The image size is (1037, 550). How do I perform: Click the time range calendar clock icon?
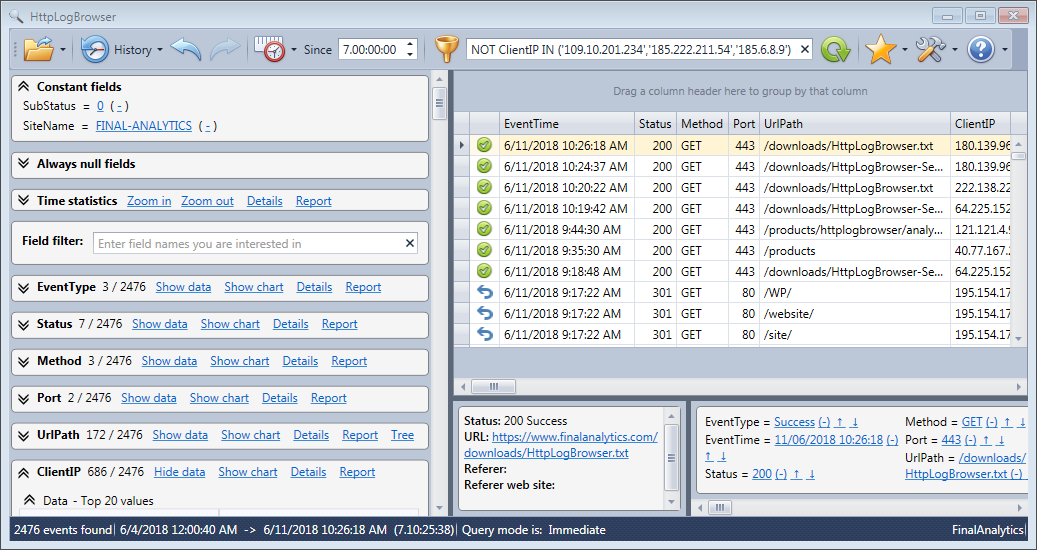coord(270,50)
